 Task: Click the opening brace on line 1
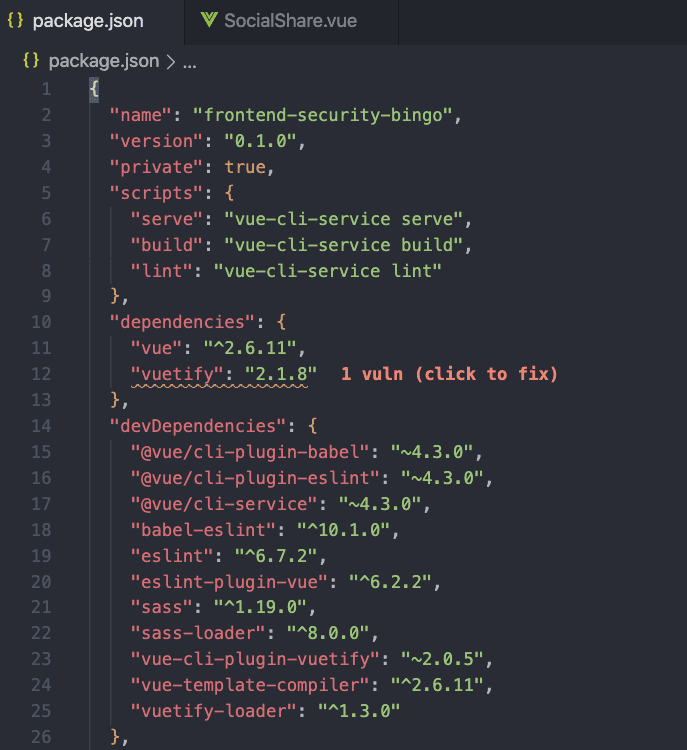(x=94, y=89)
